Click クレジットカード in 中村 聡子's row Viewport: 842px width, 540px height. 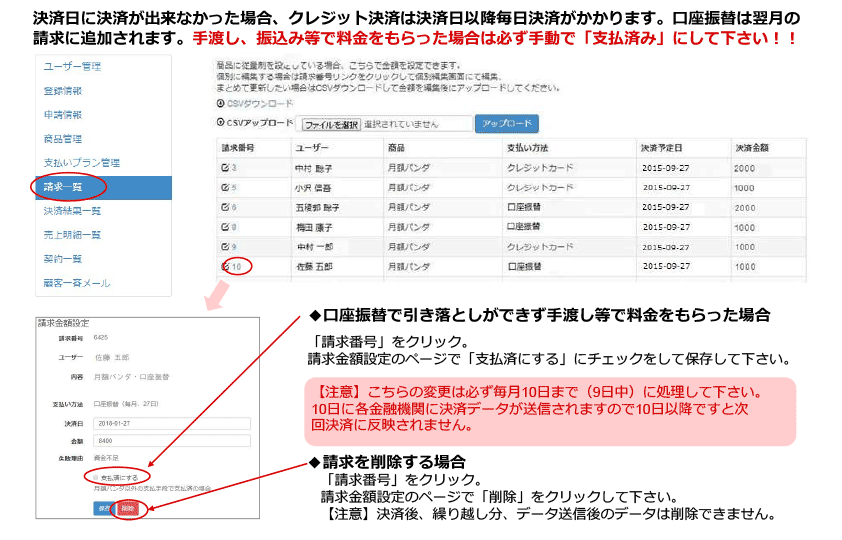coord(540,168)
